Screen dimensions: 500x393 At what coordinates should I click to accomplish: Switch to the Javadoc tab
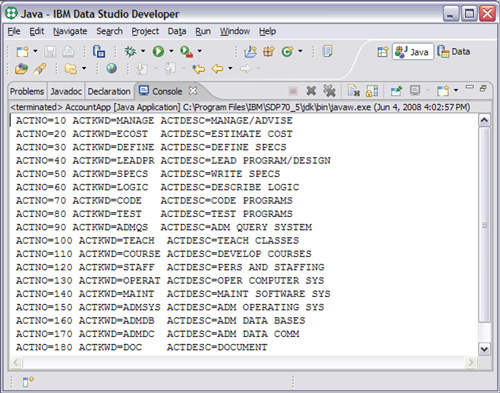click(66, 91)
